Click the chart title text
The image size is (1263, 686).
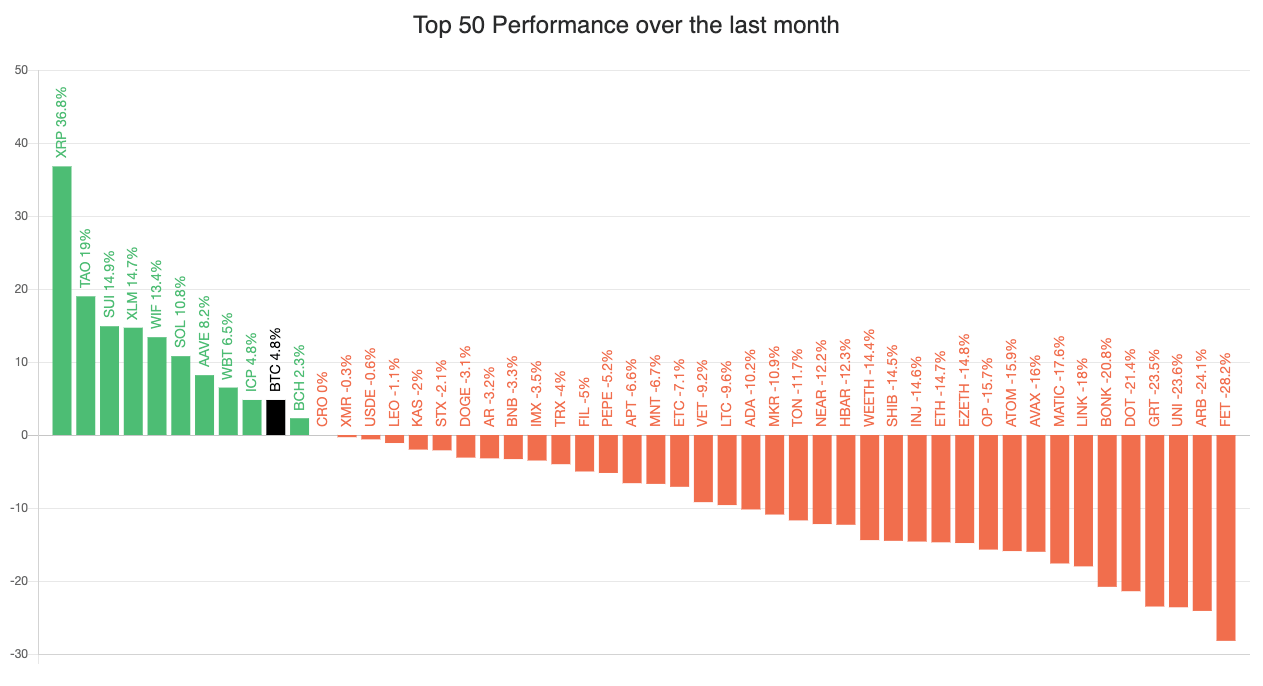626,26
